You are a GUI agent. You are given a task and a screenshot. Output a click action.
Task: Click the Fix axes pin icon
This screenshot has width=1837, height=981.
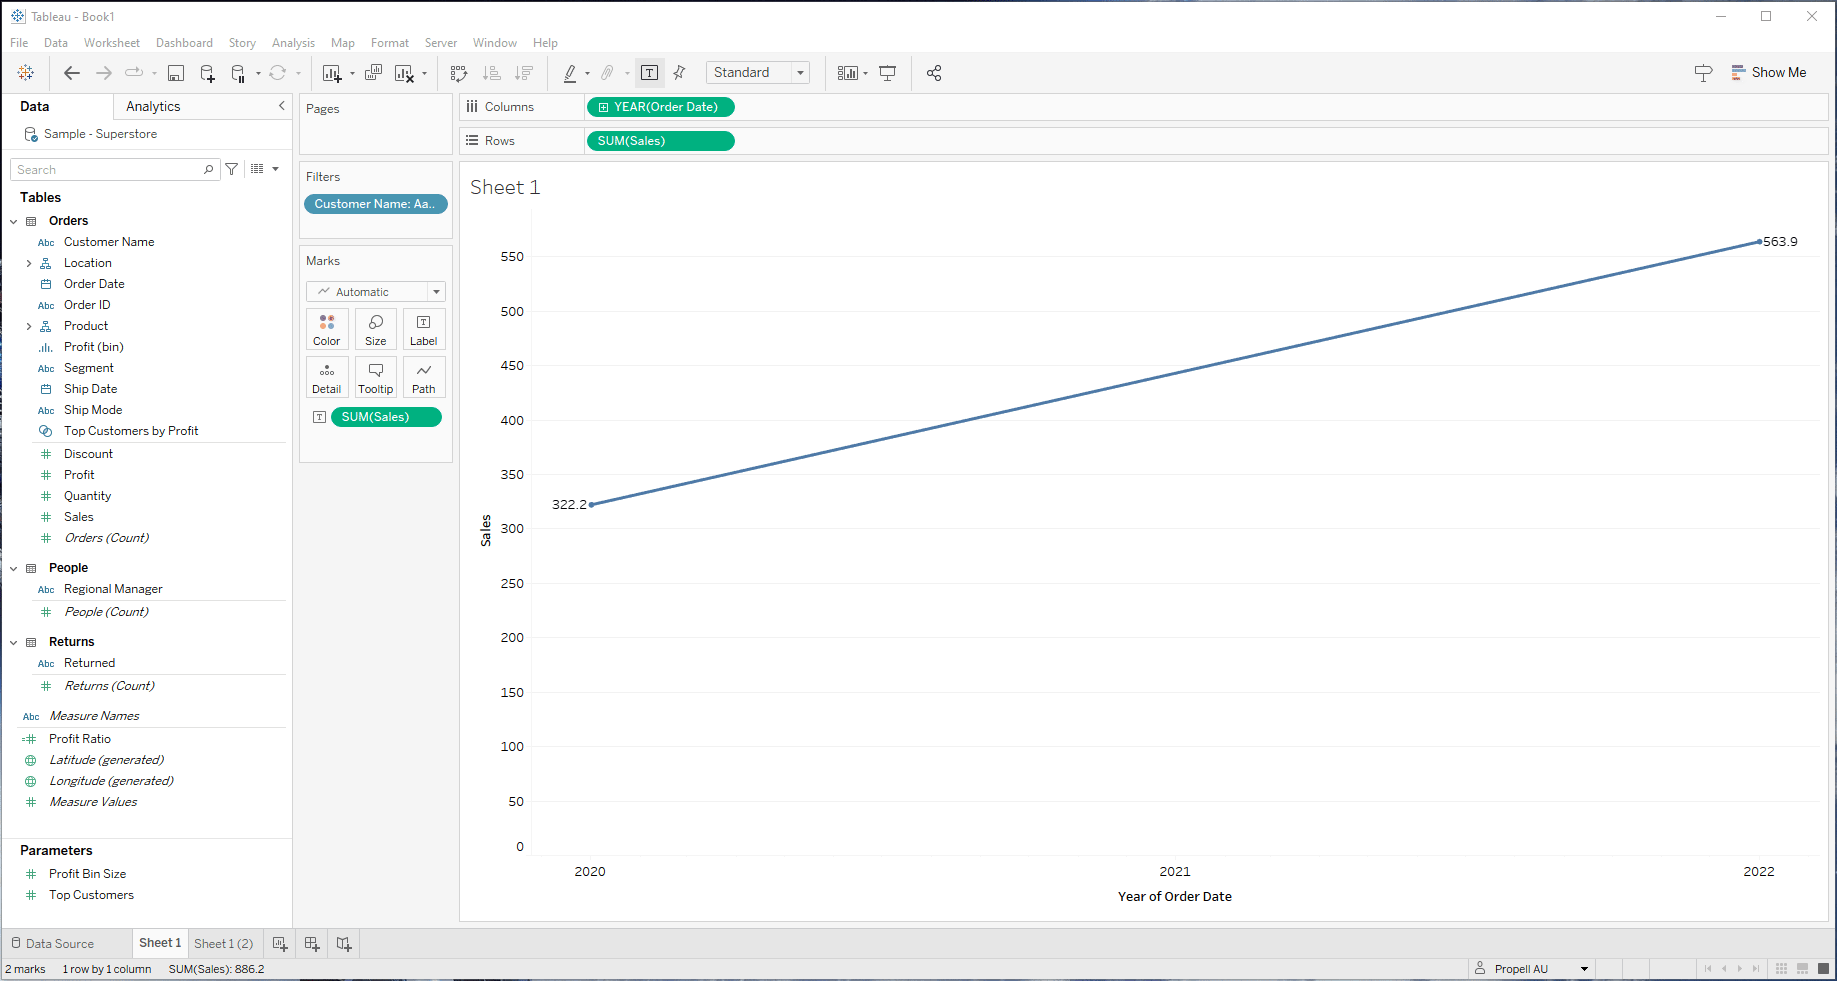click(680, 73)
